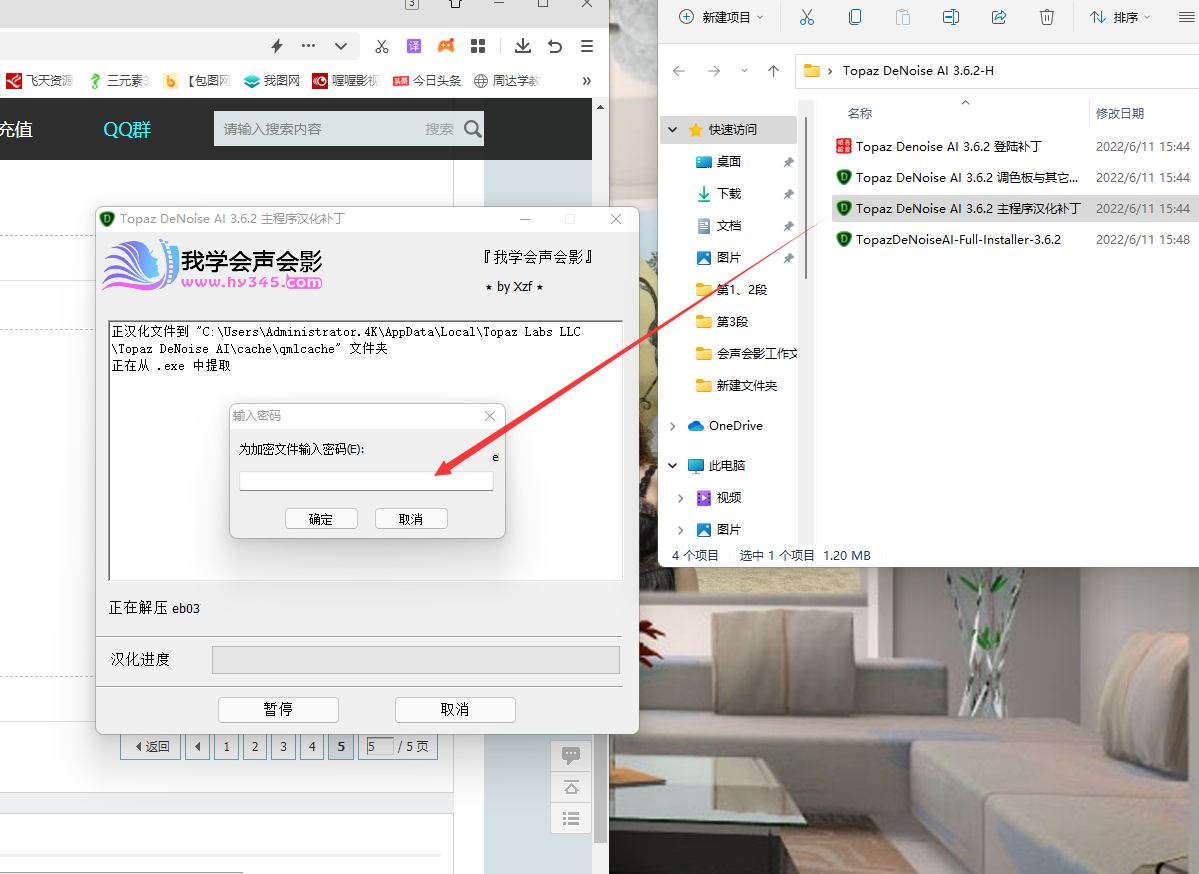
Task: Click the password input field in 输入密码 dialog
Action: pos(366,481)
